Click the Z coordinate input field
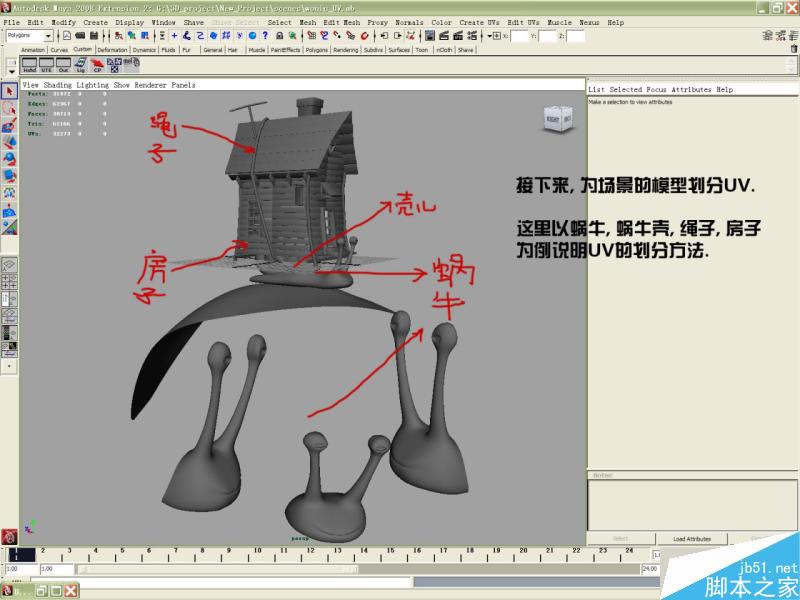Viewport: 800px width, 600px height. click(x=575, y=36)
